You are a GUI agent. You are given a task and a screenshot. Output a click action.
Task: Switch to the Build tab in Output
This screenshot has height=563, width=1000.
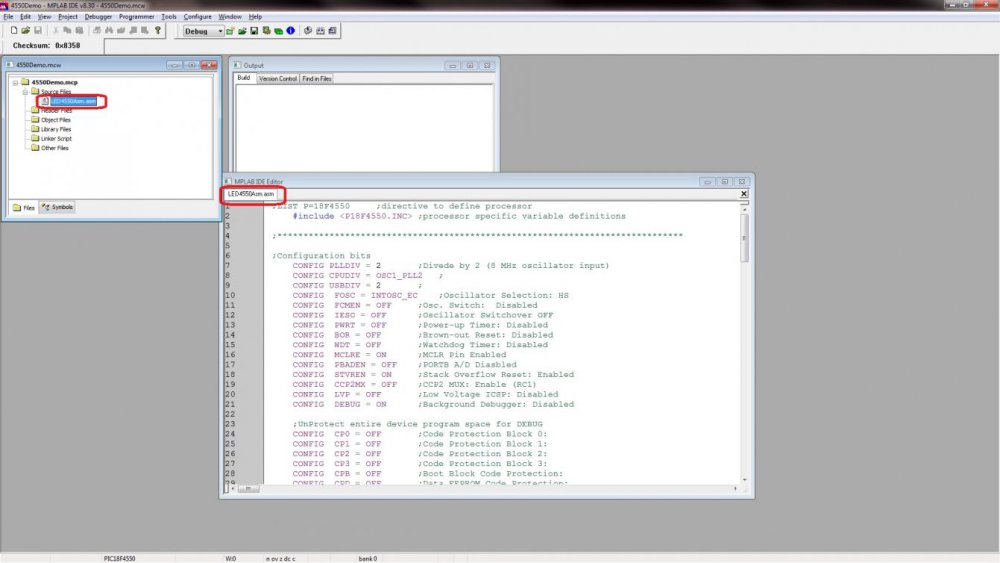(244, 78)
